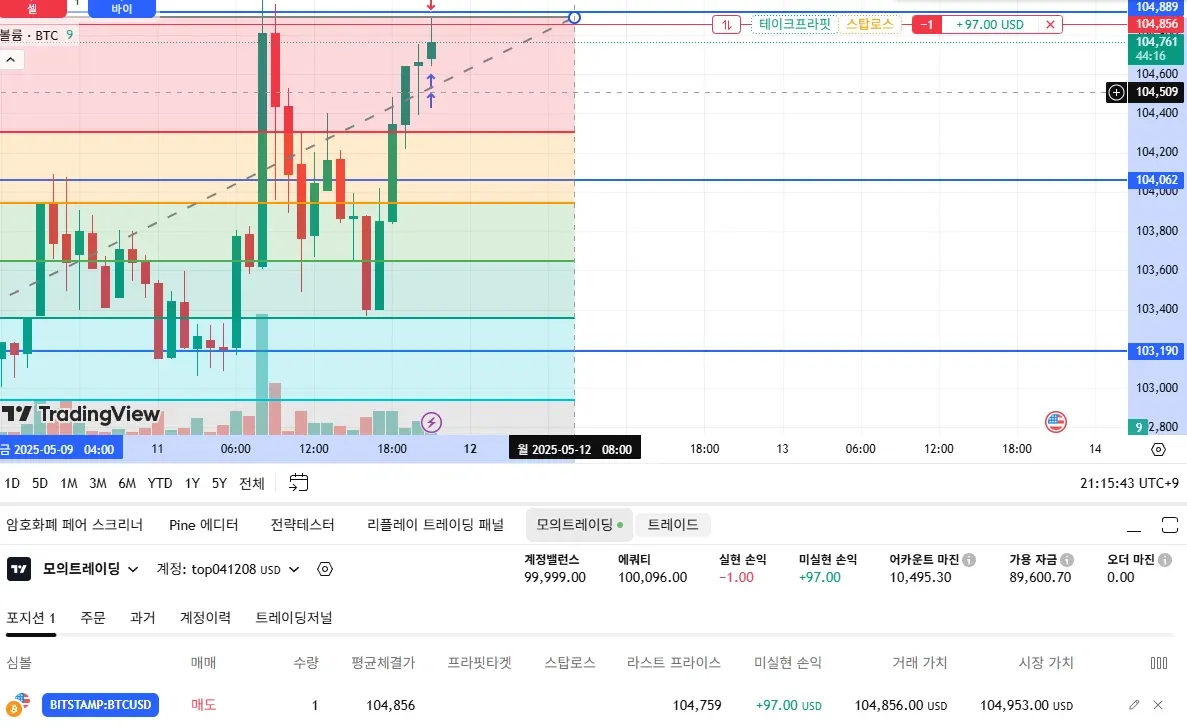Select the 5Y time range
Image resolution: width=1187 pixels, height=727 pixels.
(220, 483)
